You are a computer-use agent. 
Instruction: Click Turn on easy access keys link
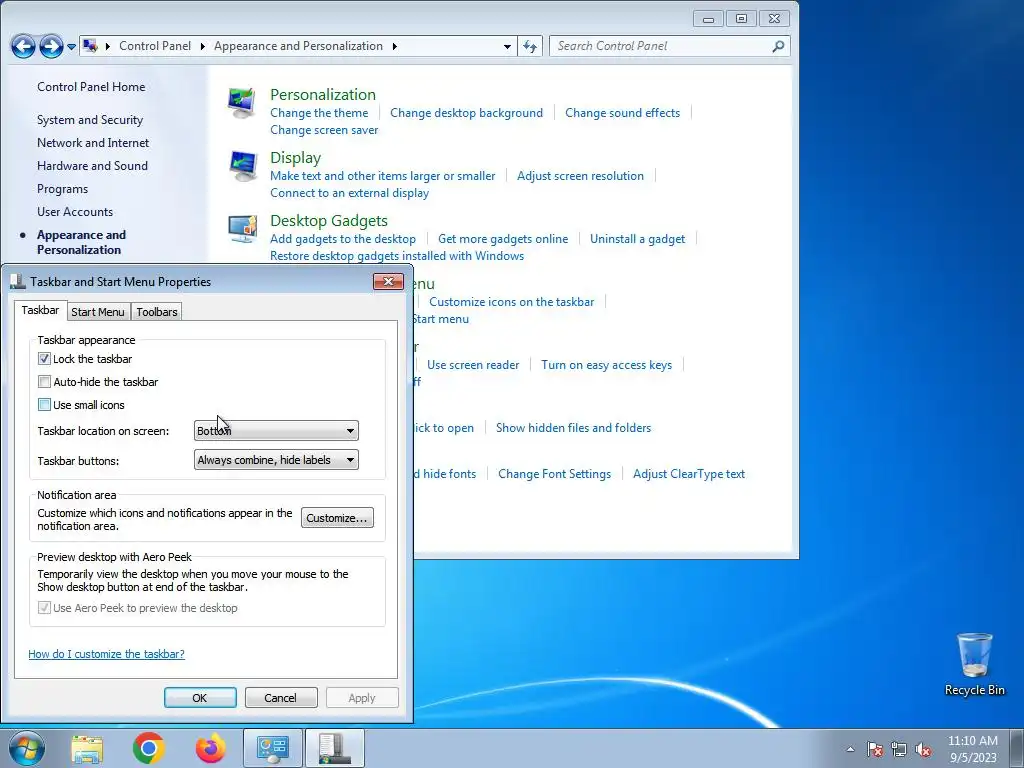click(x=606, y=364)
